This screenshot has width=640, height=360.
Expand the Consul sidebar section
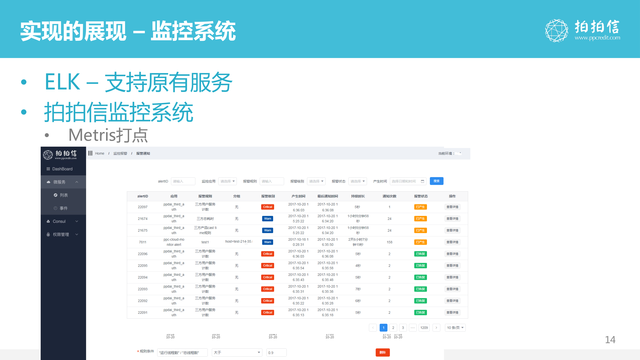click(x=63, y=221)
